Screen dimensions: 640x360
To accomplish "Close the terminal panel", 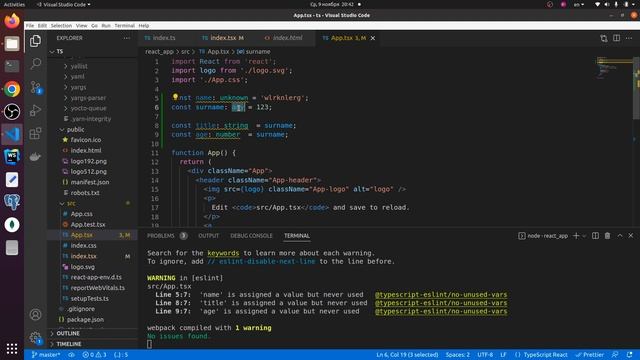I will pos(631,236).
